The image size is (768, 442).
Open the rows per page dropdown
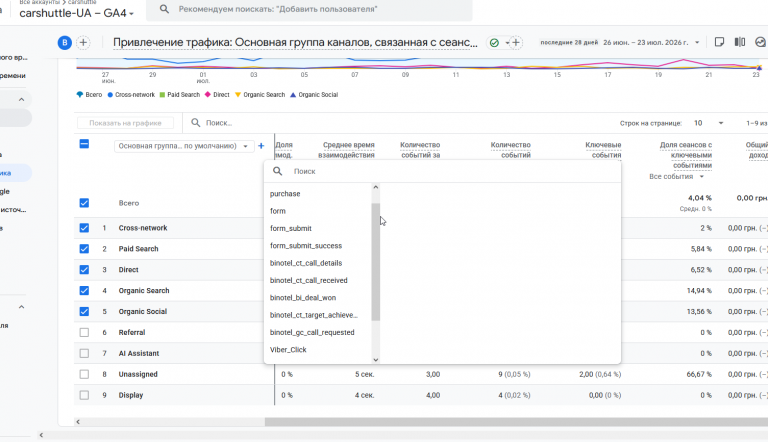[708, 123]
